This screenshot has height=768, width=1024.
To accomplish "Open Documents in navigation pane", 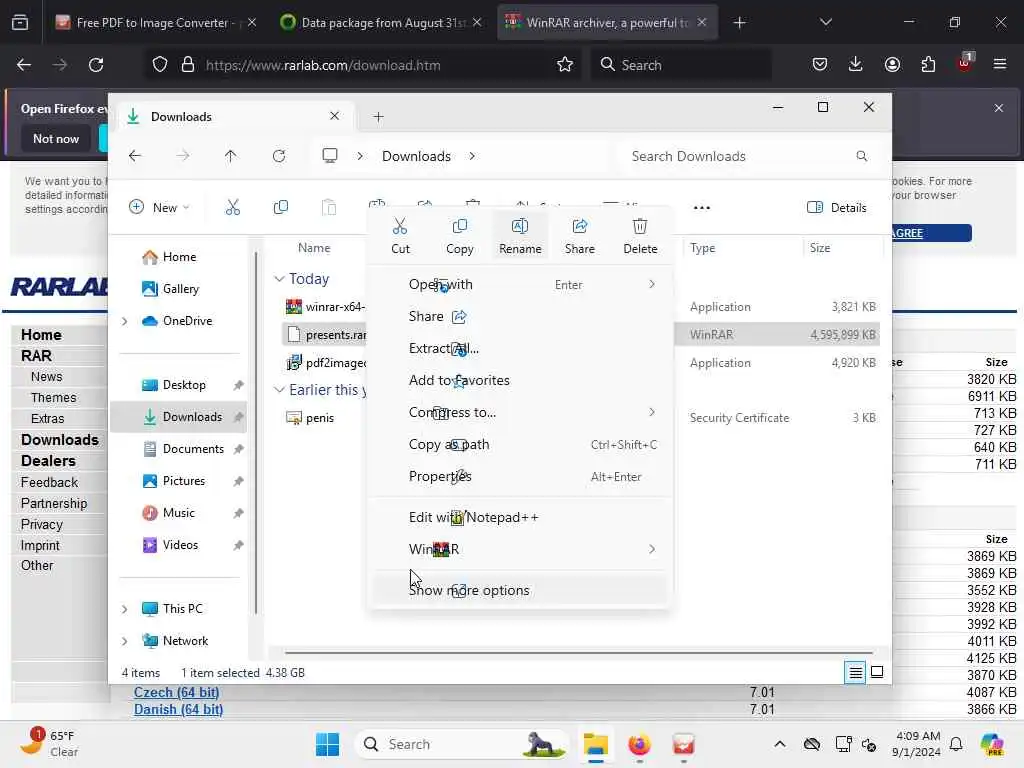I will pyautogui.click(x=193, y=449).
